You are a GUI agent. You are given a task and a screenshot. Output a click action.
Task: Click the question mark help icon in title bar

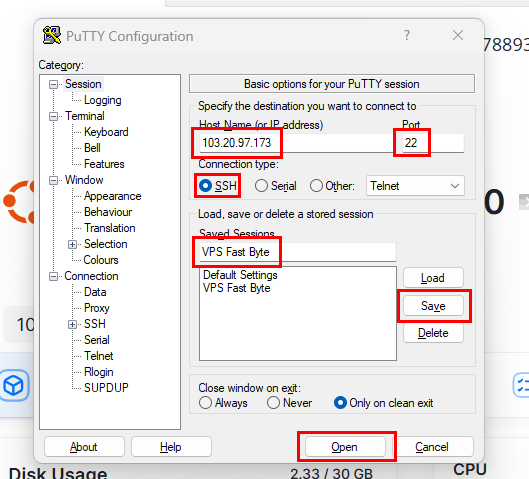click(407, 35)
